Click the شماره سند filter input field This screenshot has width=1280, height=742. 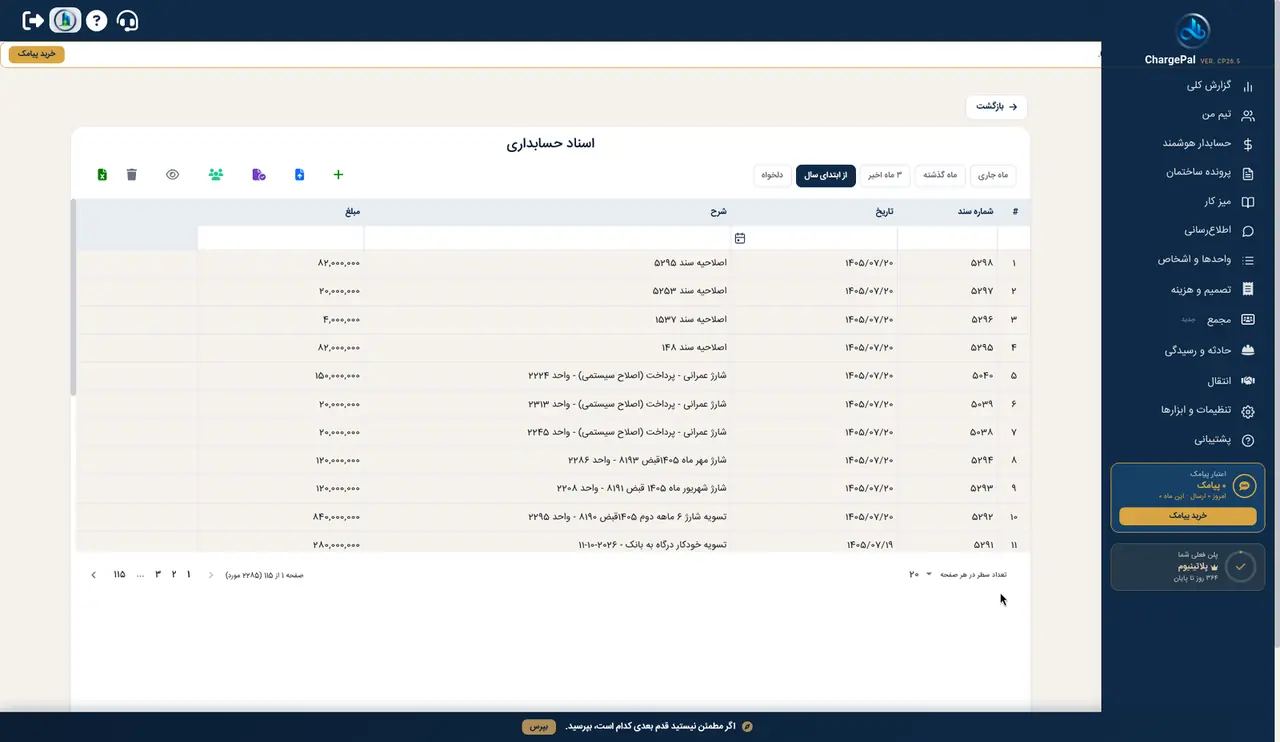[x=948, y=238]
